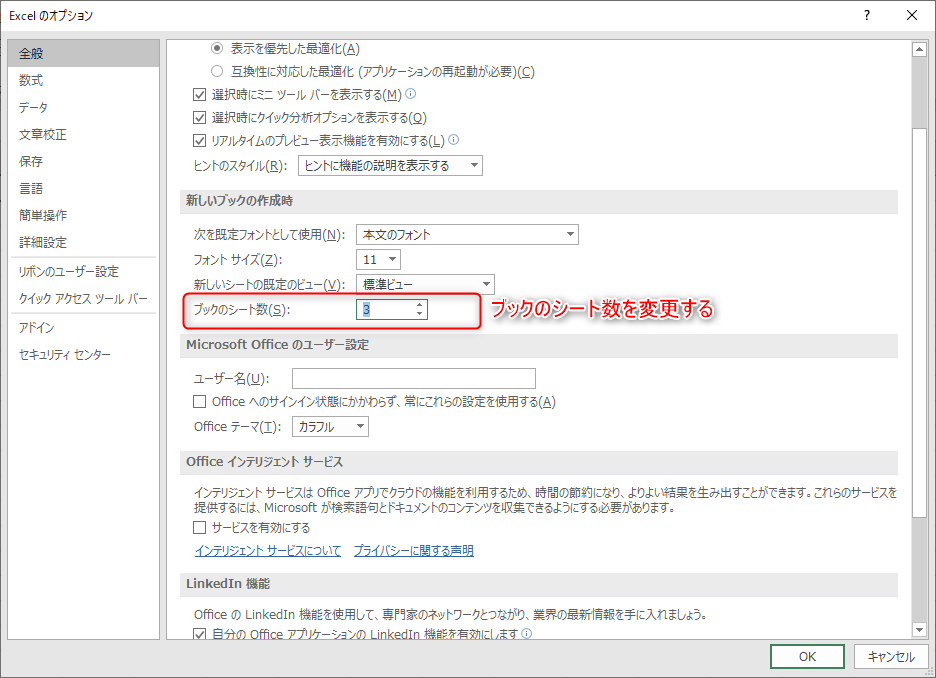Toggle リアルタイムのプレビュー表示機能 checkbox
The image size is (936, 678).
[199, 141]
